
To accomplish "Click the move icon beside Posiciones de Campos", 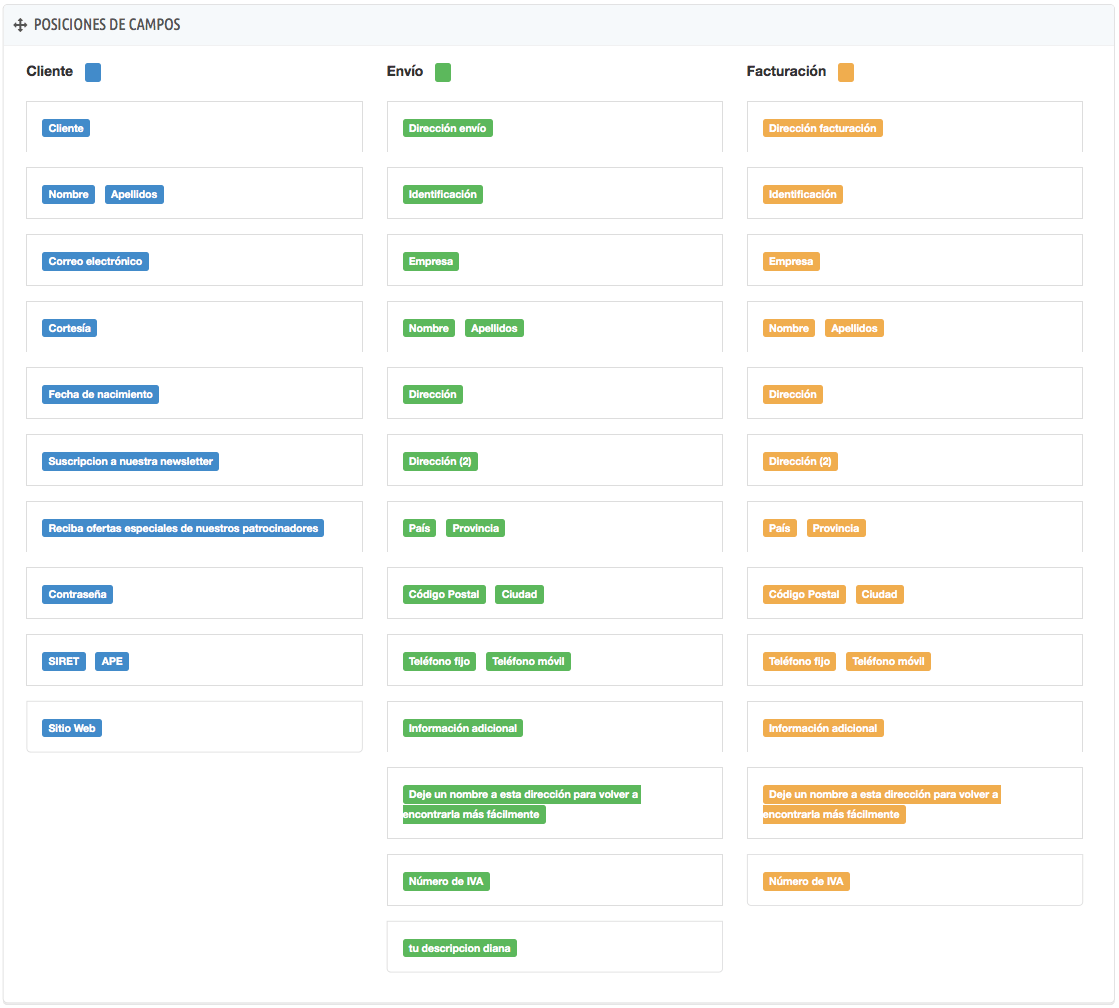I will point(20,25).
